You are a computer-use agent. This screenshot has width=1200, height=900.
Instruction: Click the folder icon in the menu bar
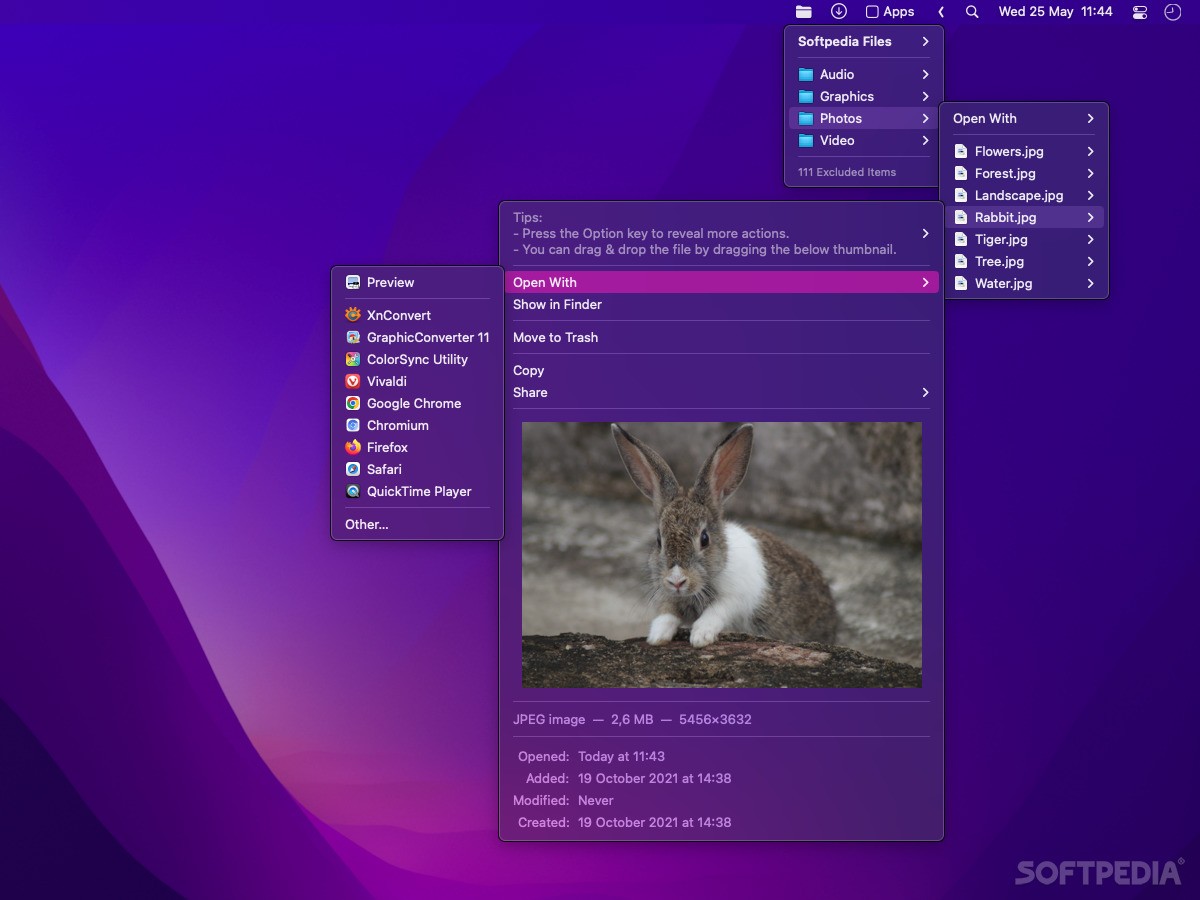coord(804,11)
